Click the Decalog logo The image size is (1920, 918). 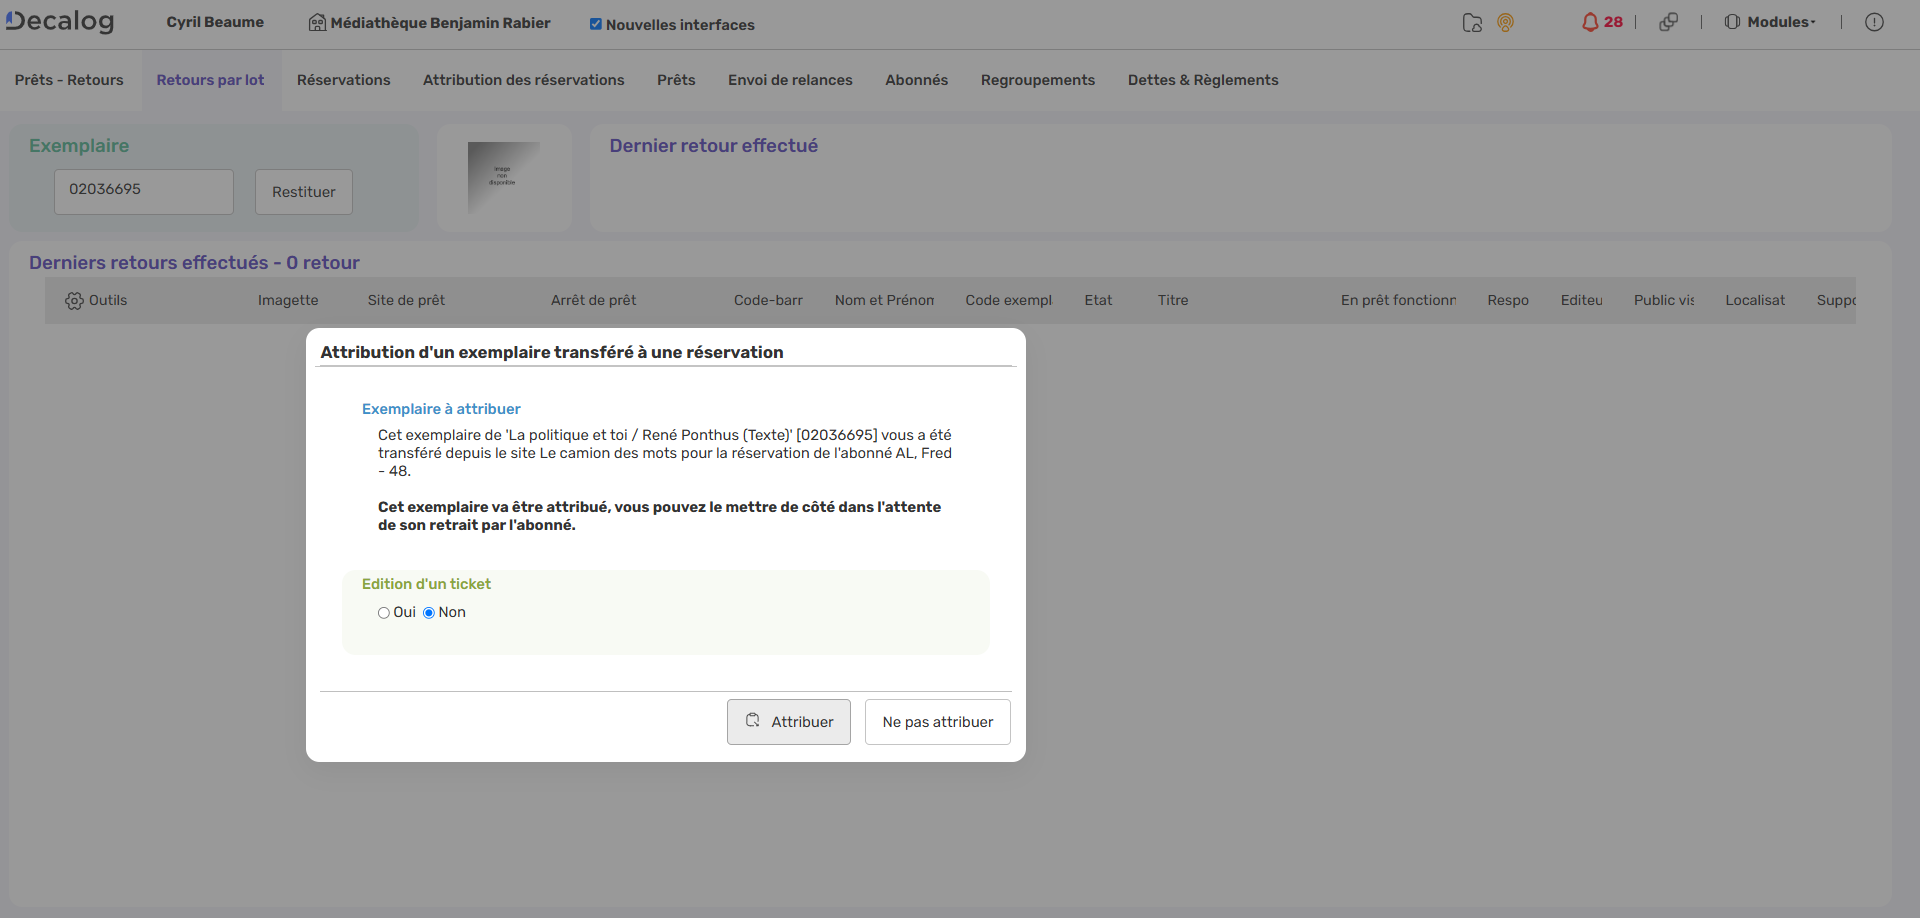60,22
